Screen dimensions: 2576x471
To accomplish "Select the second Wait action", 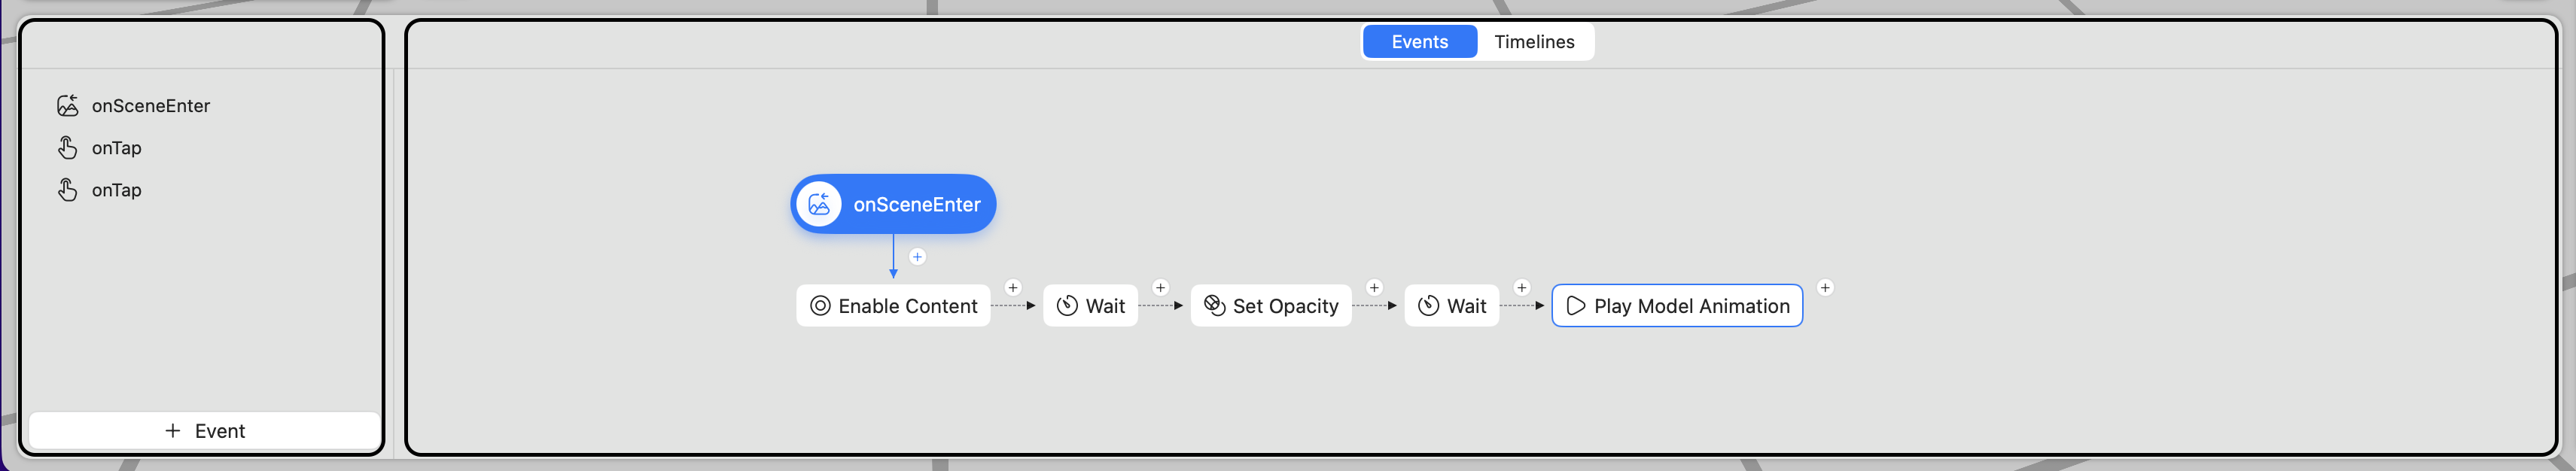I will tap(1451, 306).
